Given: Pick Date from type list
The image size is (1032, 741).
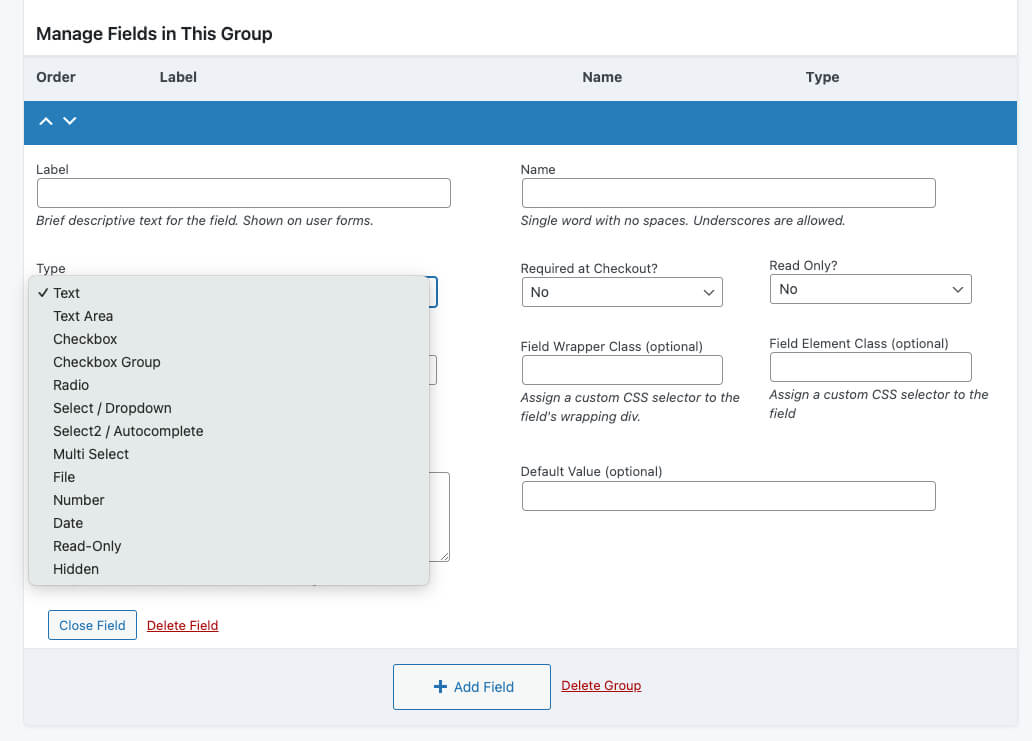Looking at the screenshot, I should click(229, 523).
